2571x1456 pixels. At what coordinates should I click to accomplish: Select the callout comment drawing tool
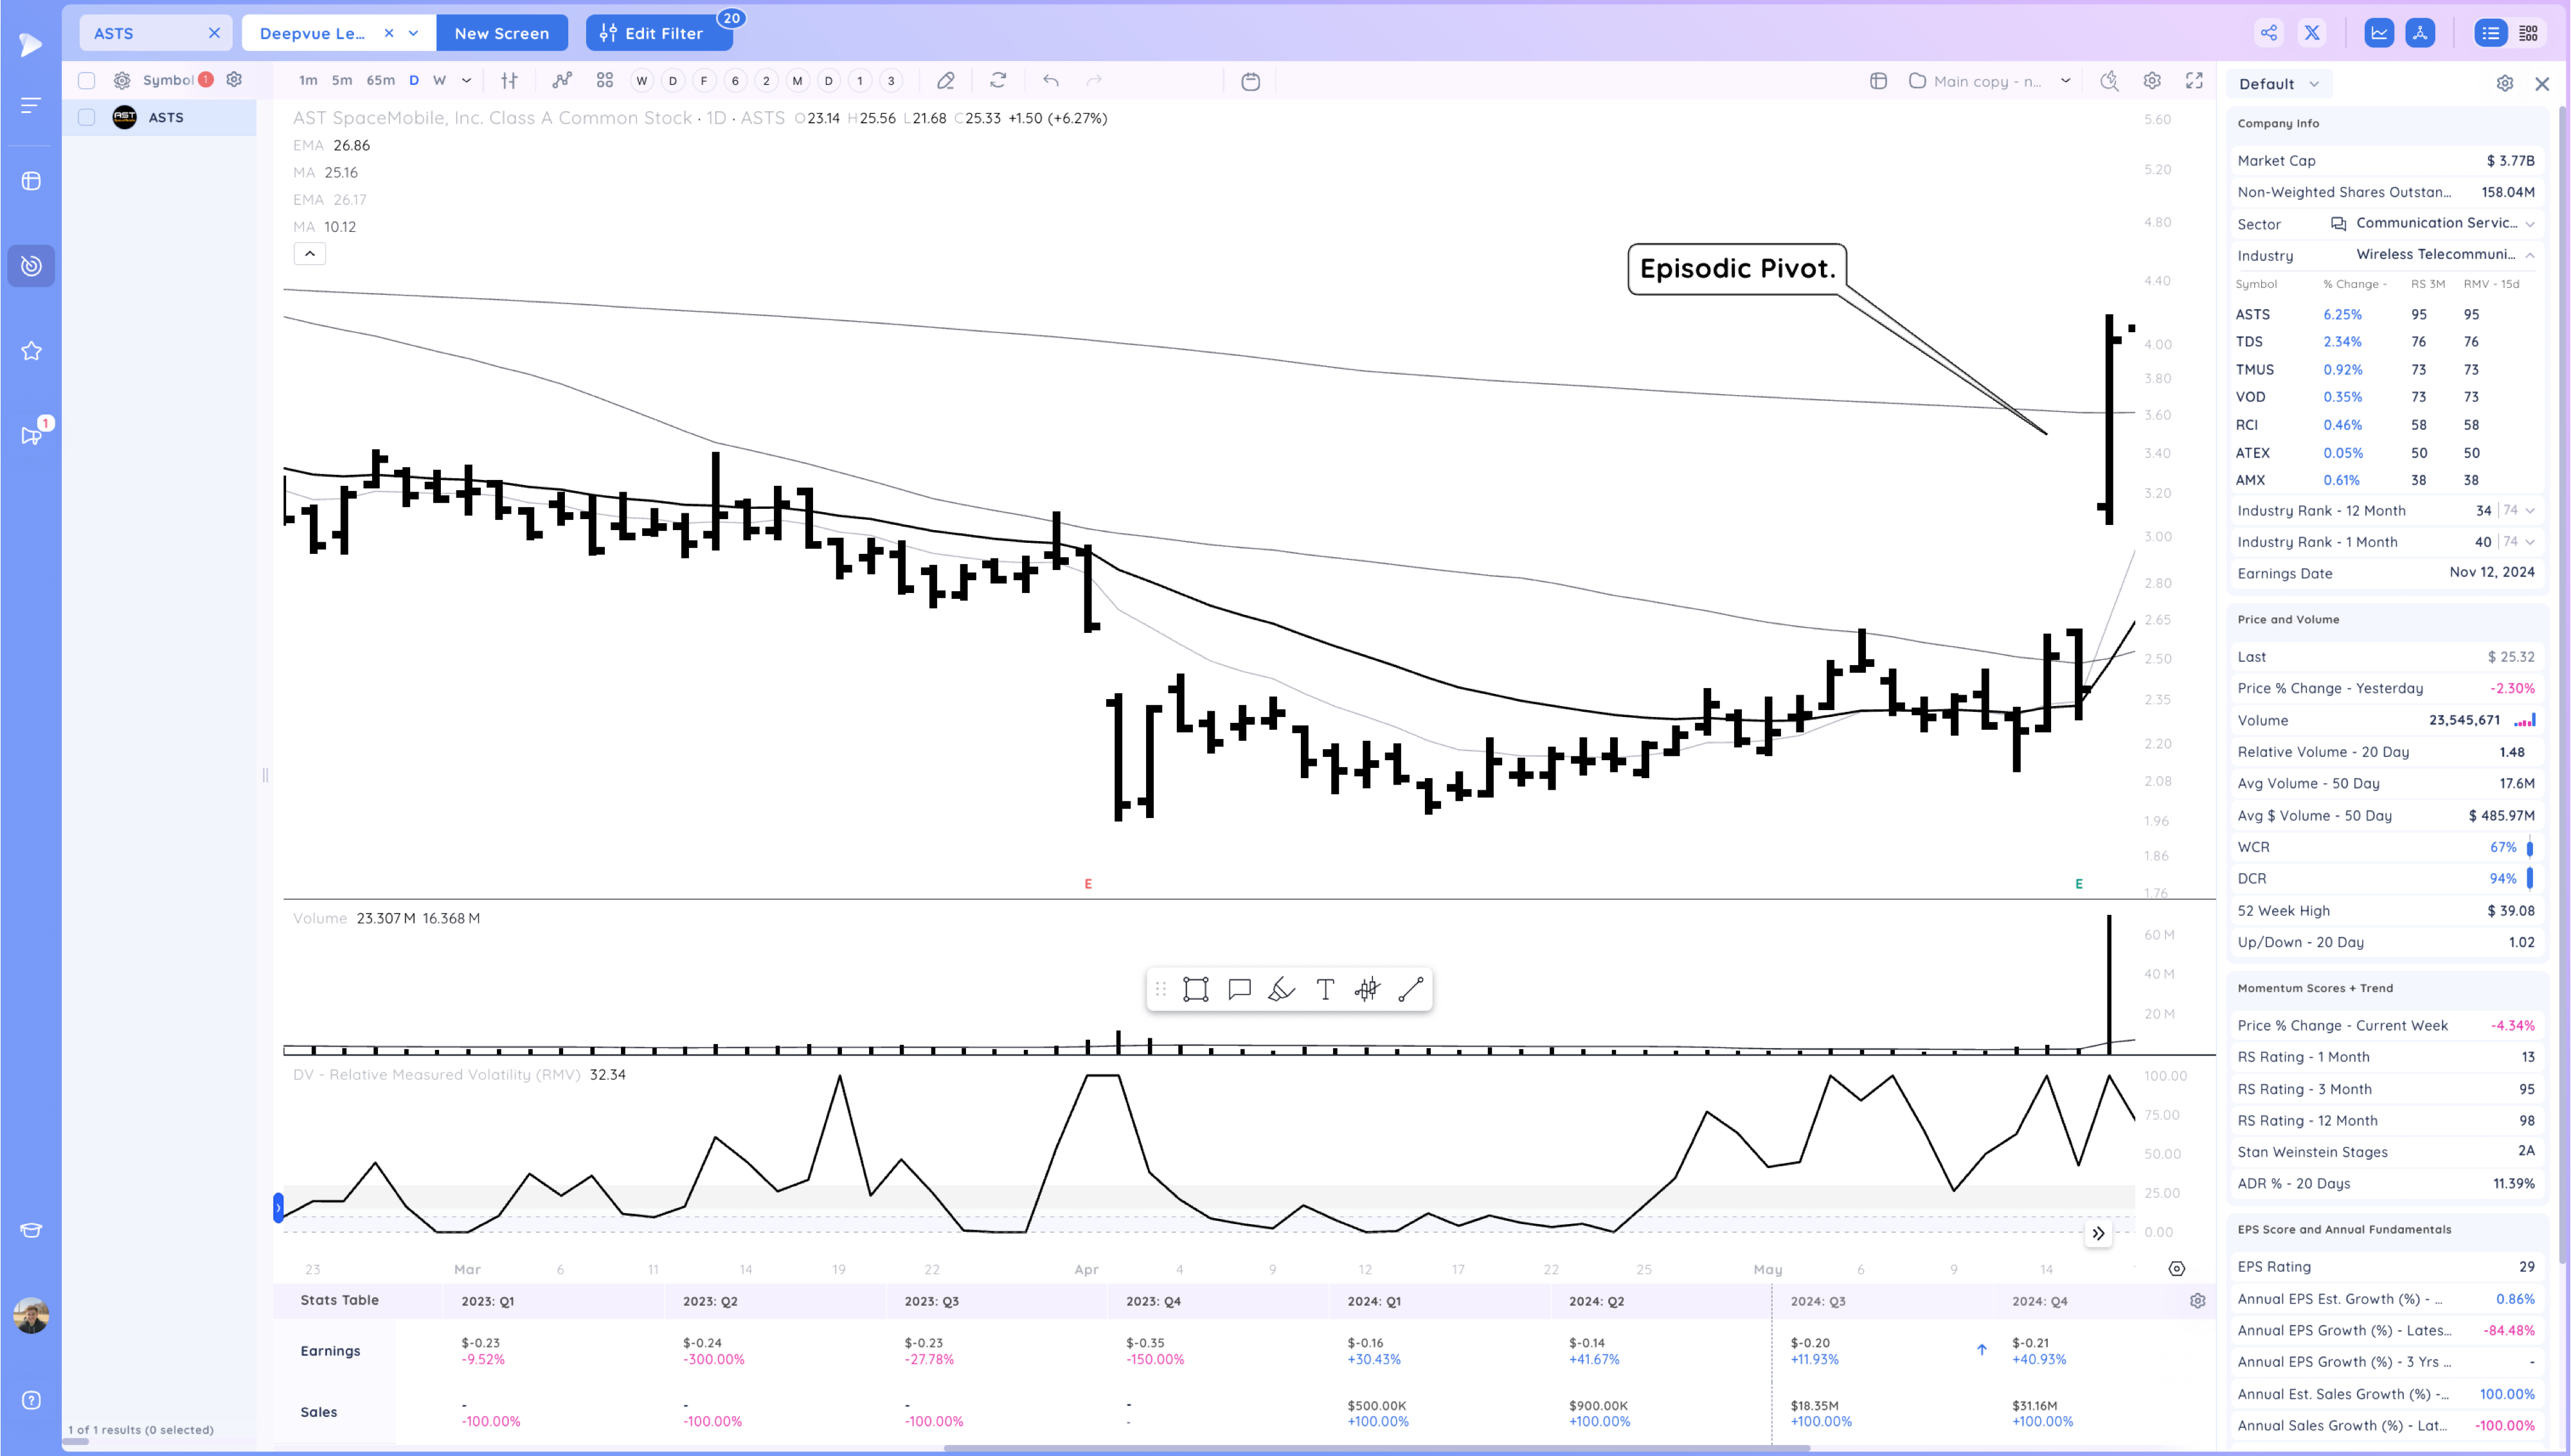(x=1239, y=989)
